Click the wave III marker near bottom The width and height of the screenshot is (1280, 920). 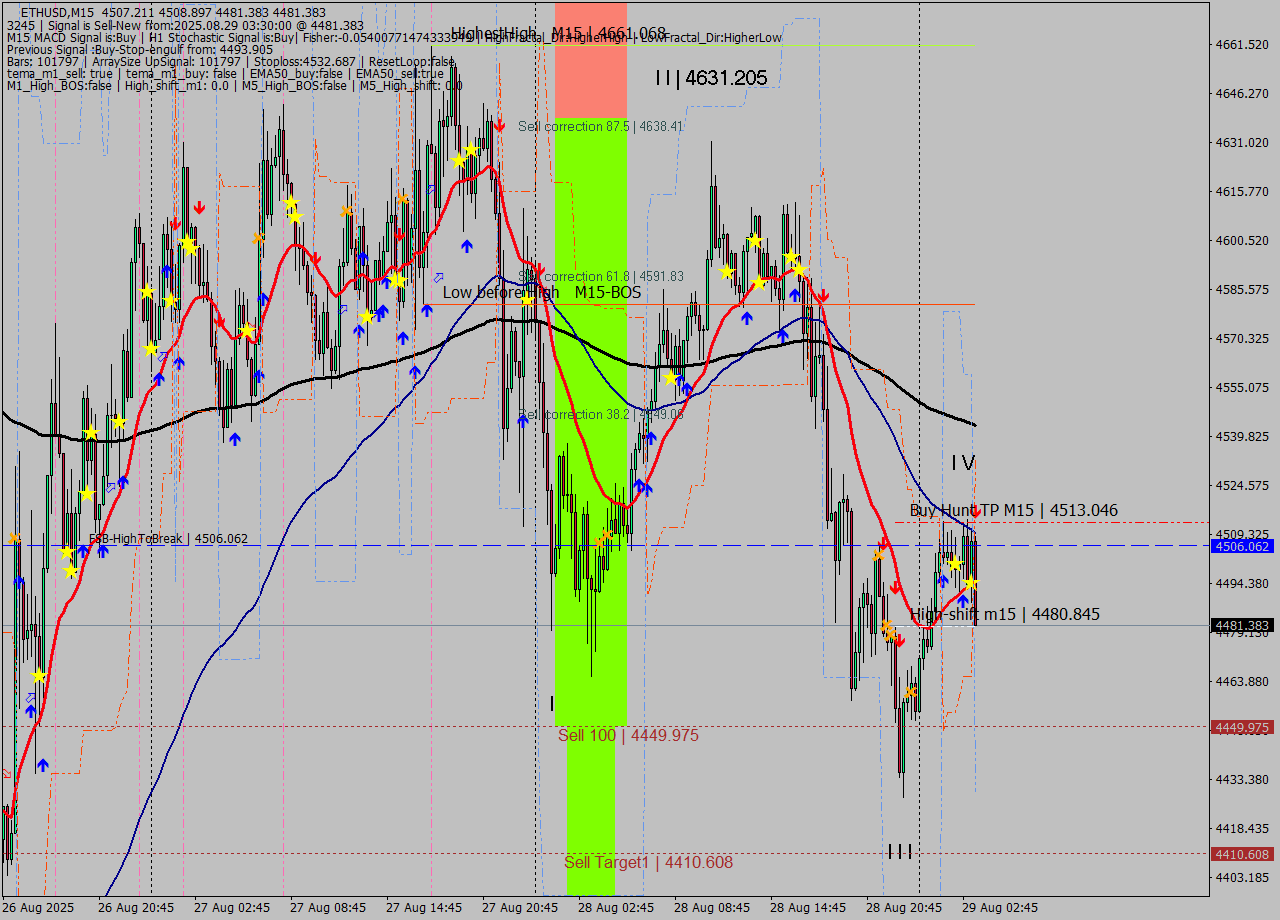900,852
